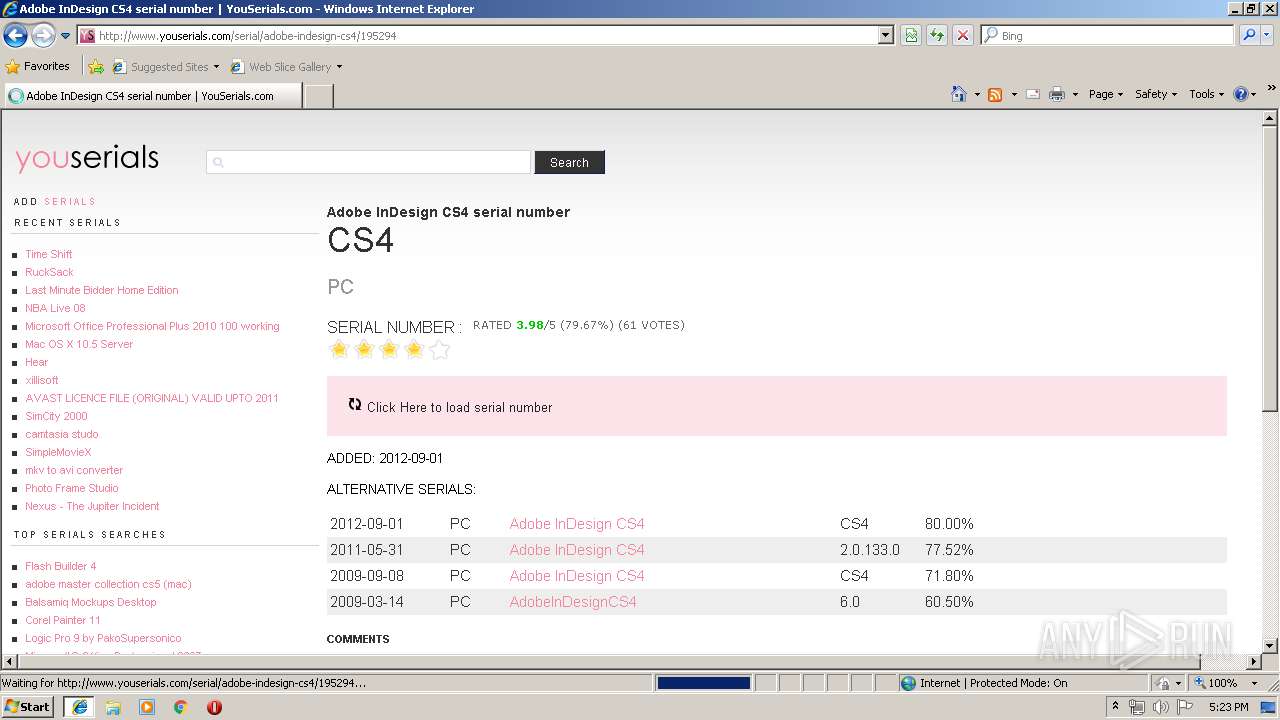Click the Stop loading red X icon
The image size is (1280, 720).
click(x=962, y=35)
